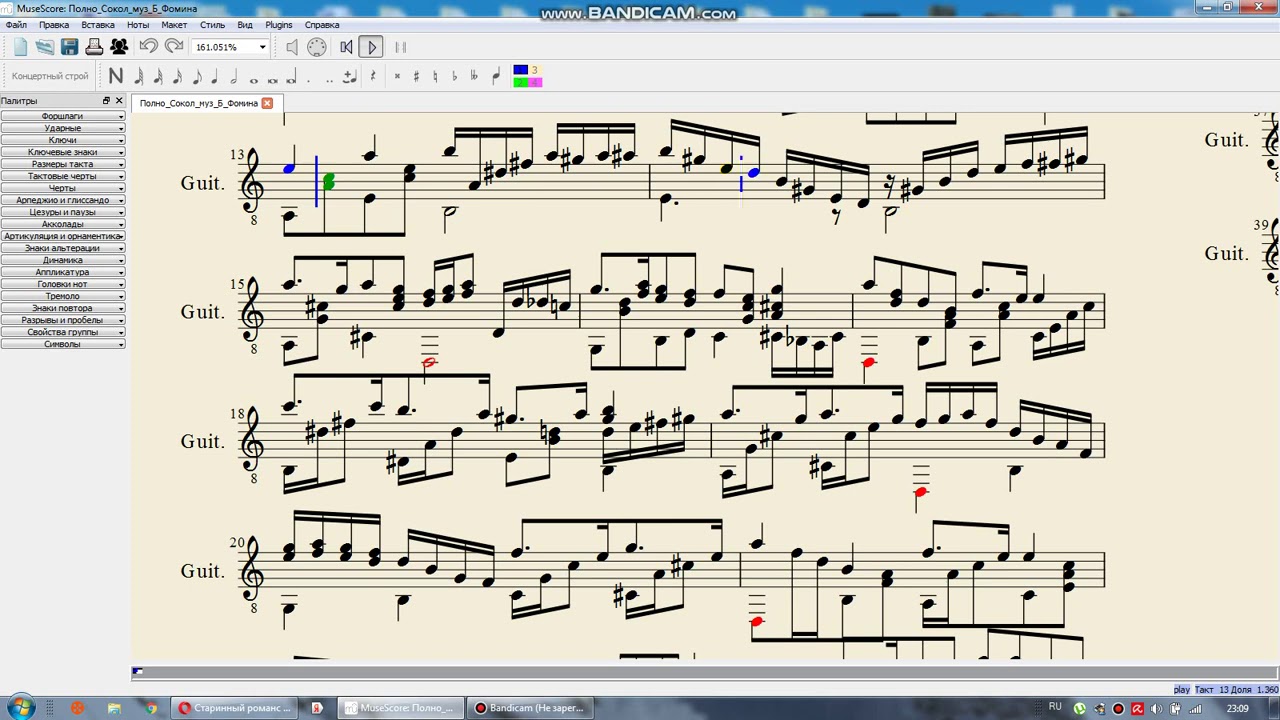
Task: Select voice 4 magenta swatch
Action: (535, 82)
